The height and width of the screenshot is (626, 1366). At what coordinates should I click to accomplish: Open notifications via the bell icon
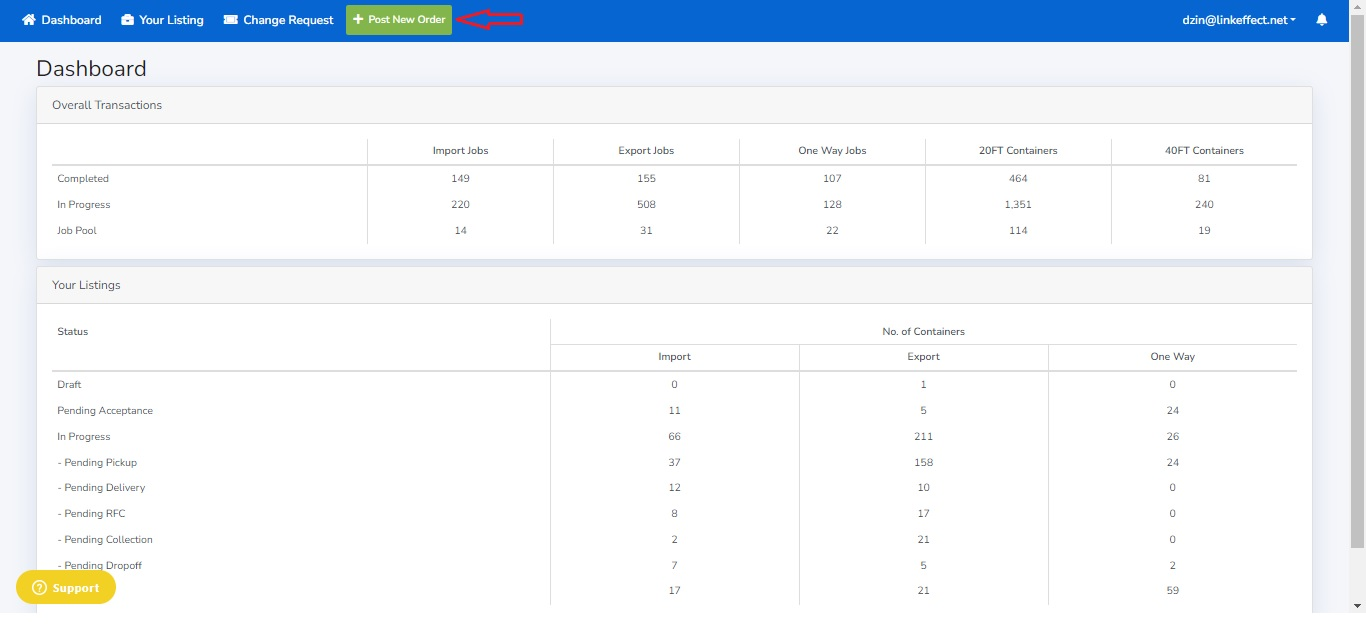(x=1322, y=20)
